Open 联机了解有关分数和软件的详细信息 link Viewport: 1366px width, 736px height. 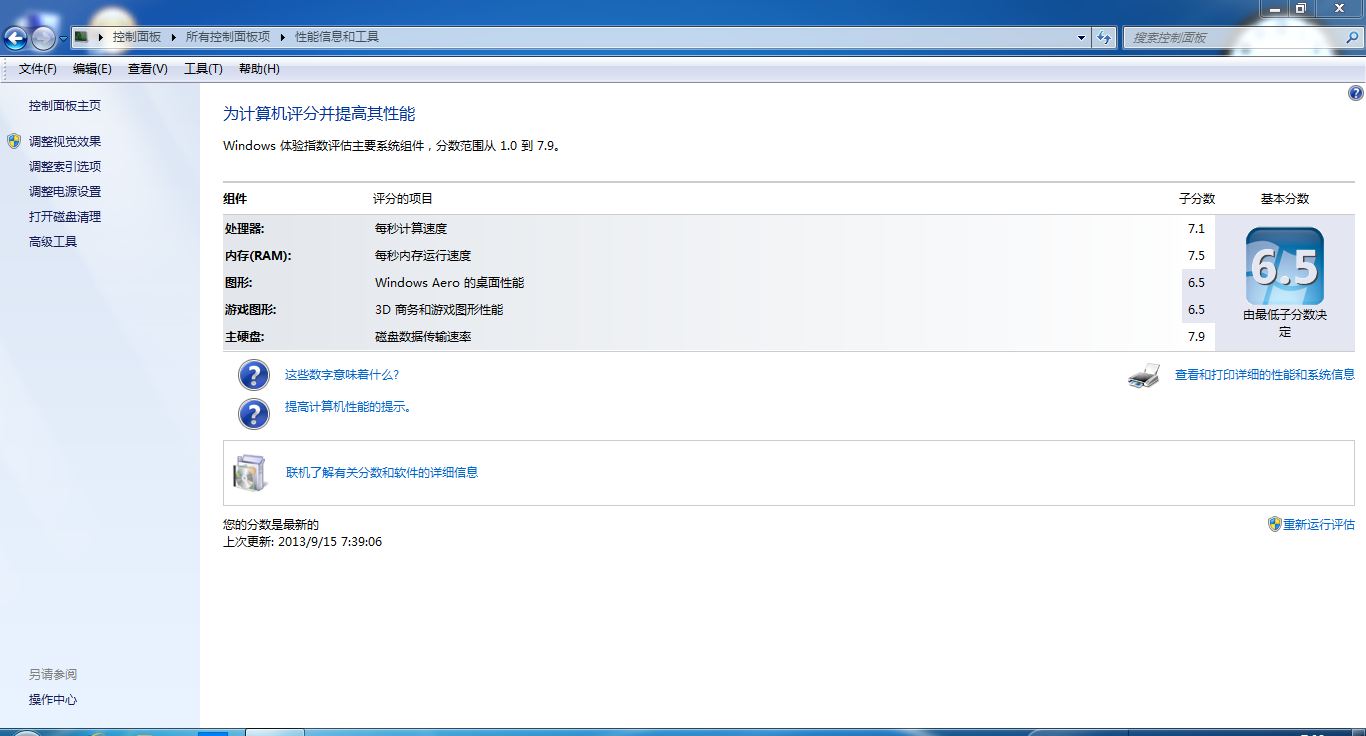click(382, 473)
